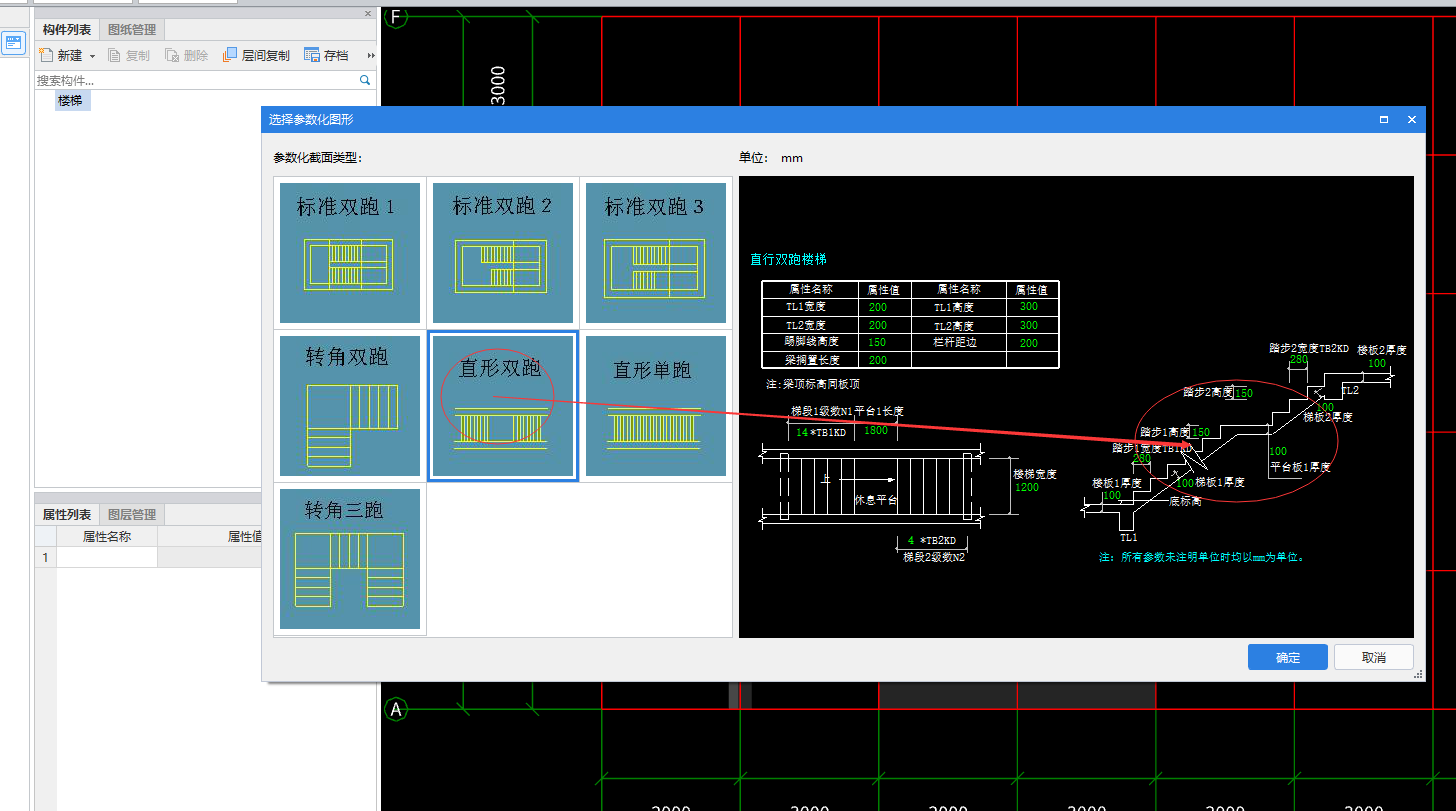Click the search magnifier icon

click(365, 80)
